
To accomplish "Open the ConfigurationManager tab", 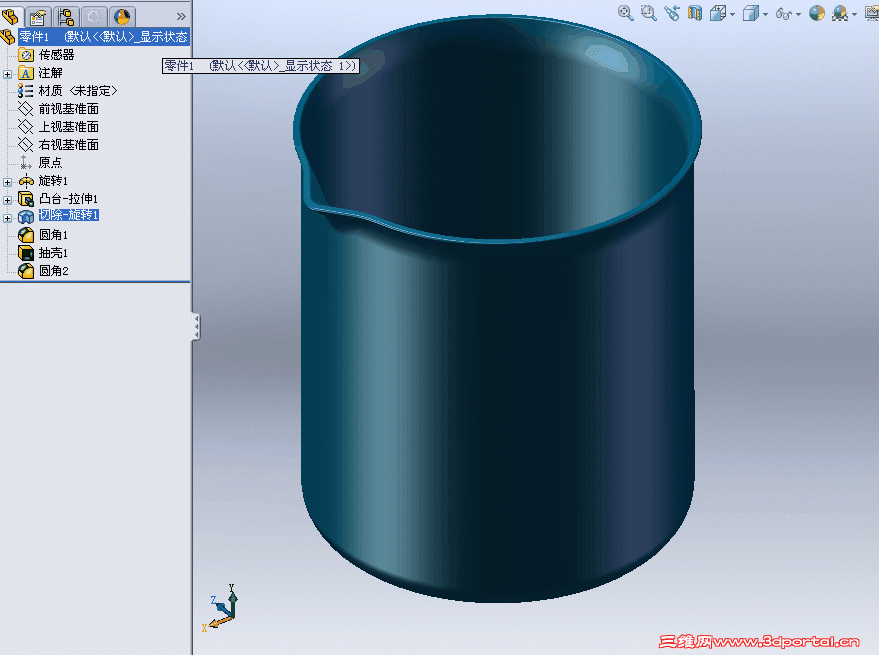I will [x=67, y=16].
